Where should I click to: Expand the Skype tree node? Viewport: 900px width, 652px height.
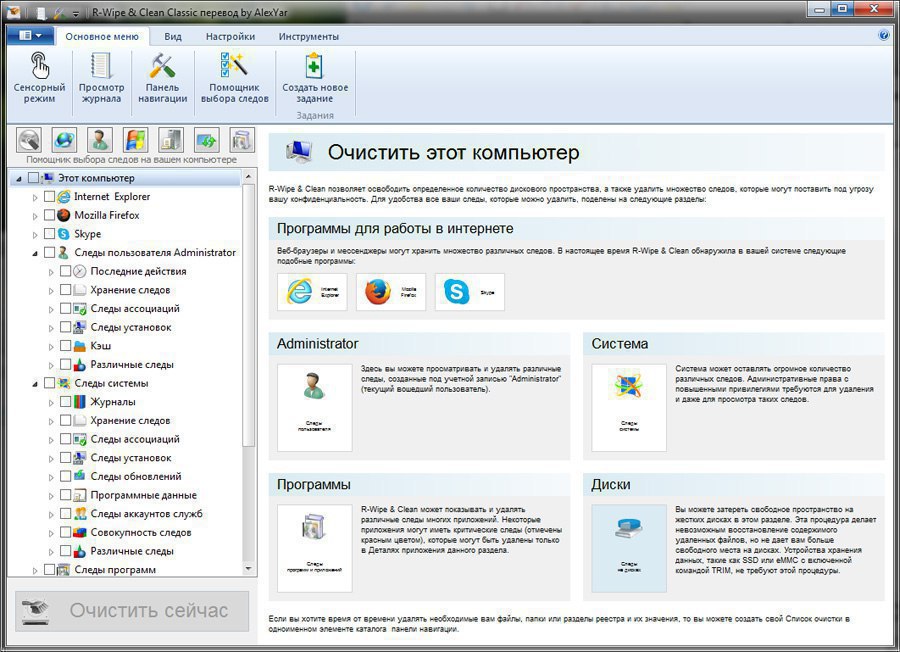[x=35, y=235]
